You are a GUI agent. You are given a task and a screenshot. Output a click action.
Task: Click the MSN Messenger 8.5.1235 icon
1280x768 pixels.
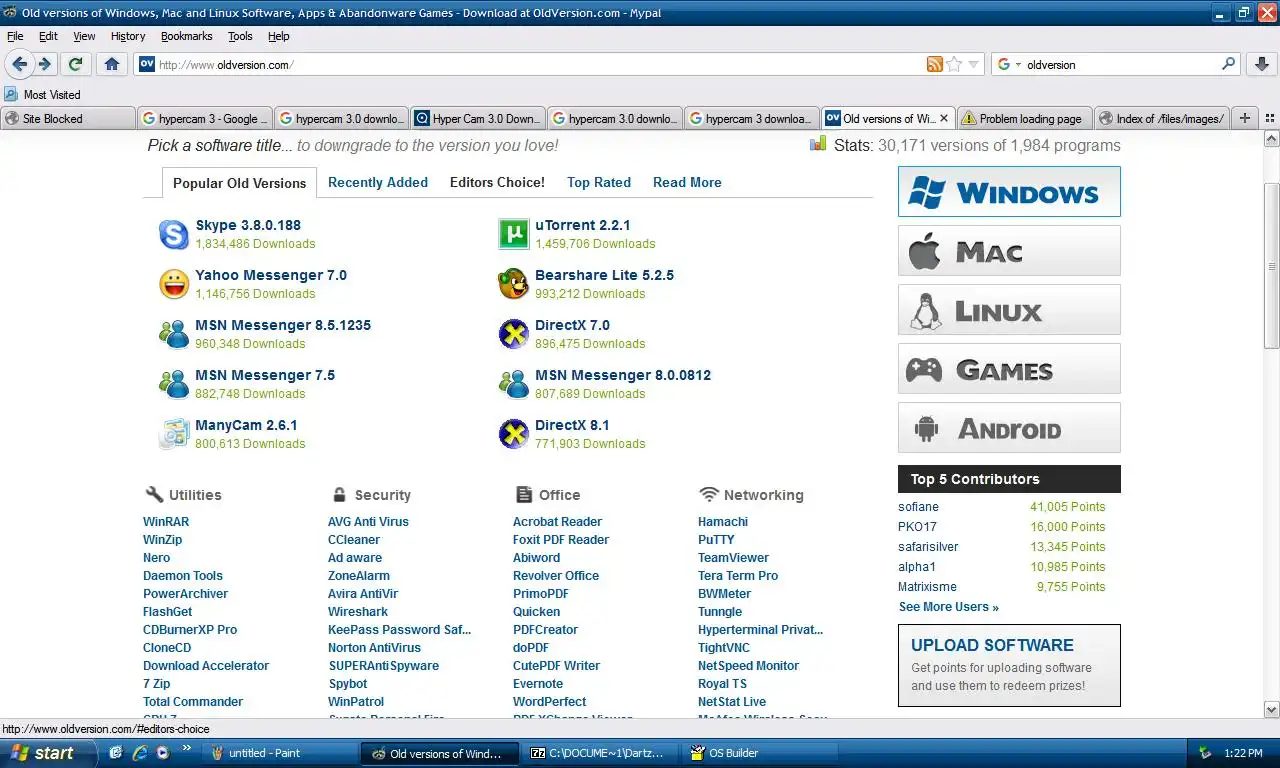coord(174,334)
